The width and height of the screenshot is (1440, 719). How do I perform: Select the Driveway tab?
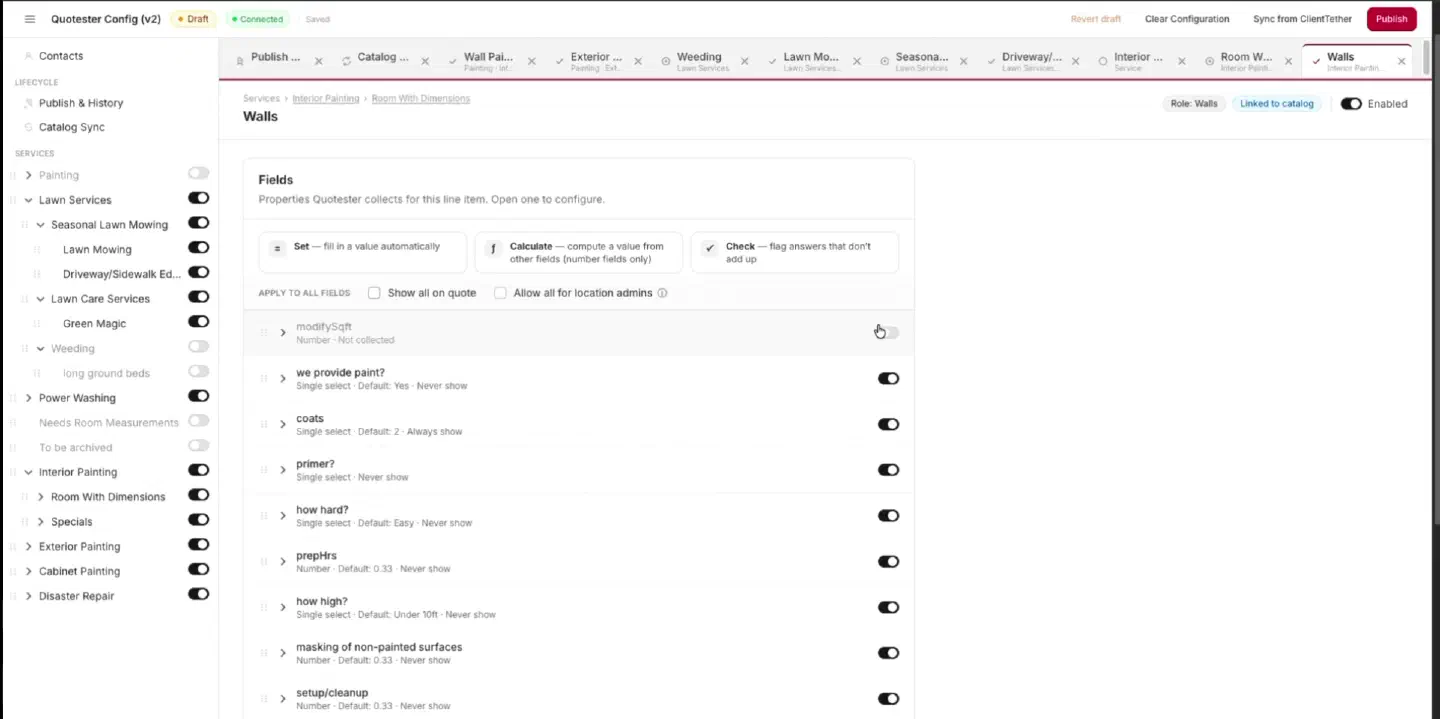1032,61
